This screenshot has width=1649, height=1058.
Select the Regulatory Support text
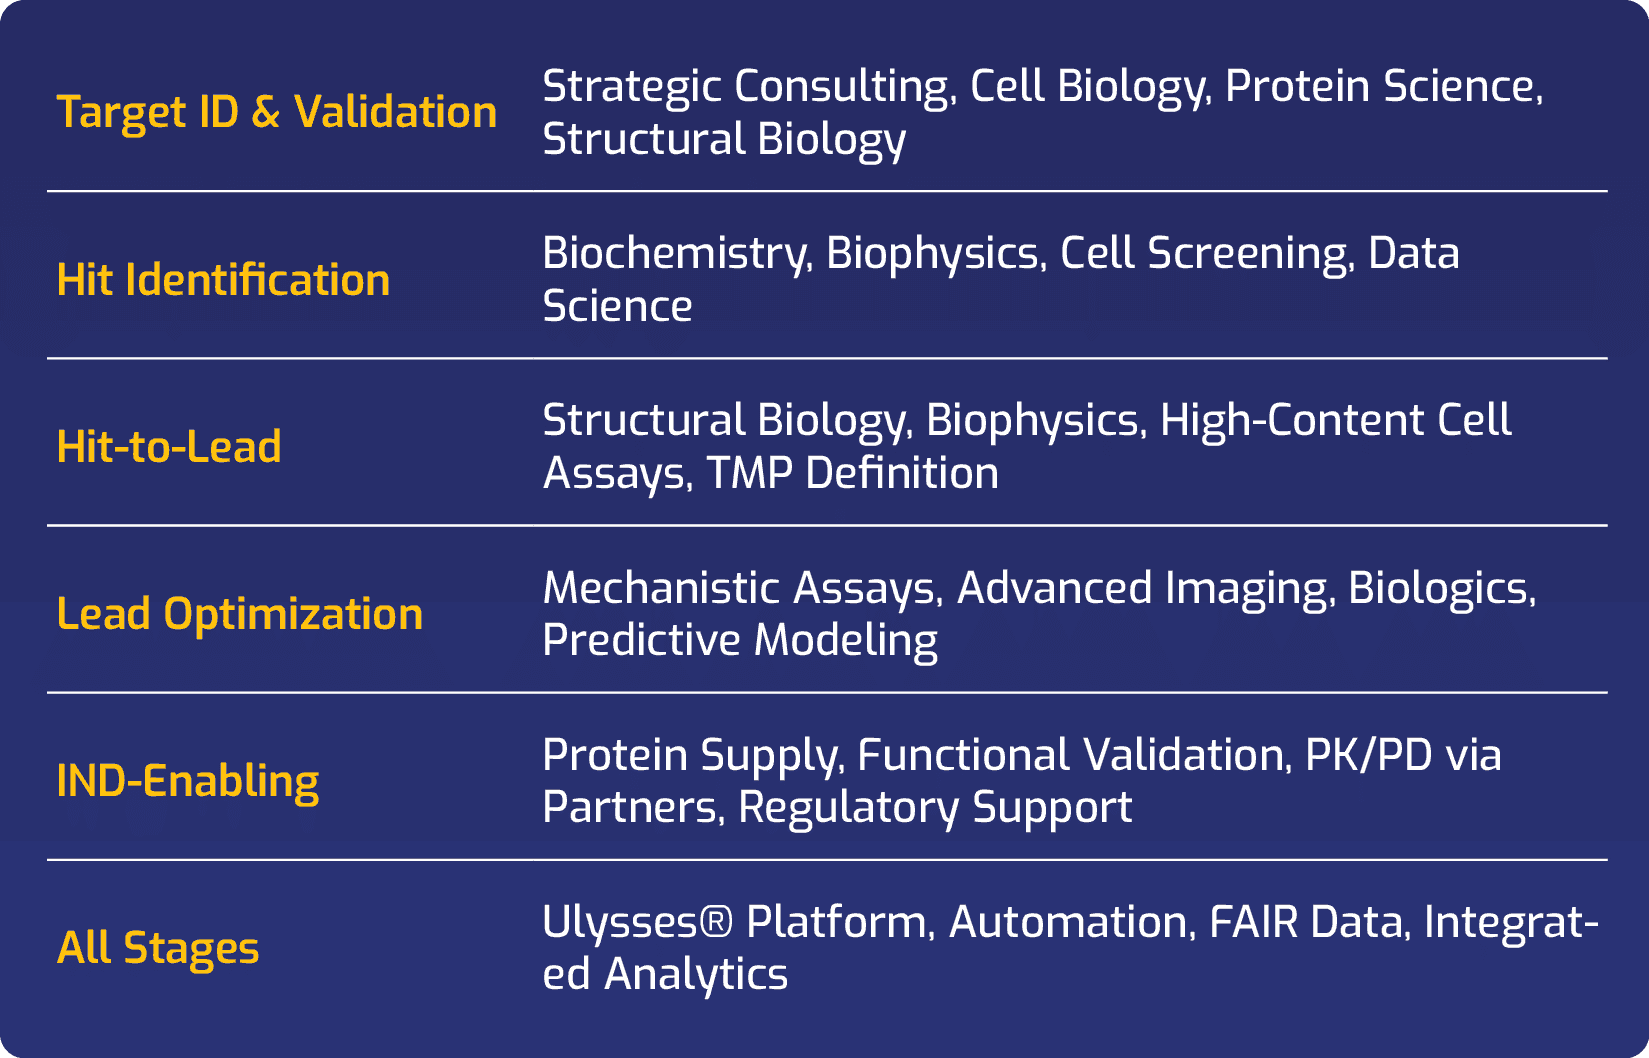[935, 807]
